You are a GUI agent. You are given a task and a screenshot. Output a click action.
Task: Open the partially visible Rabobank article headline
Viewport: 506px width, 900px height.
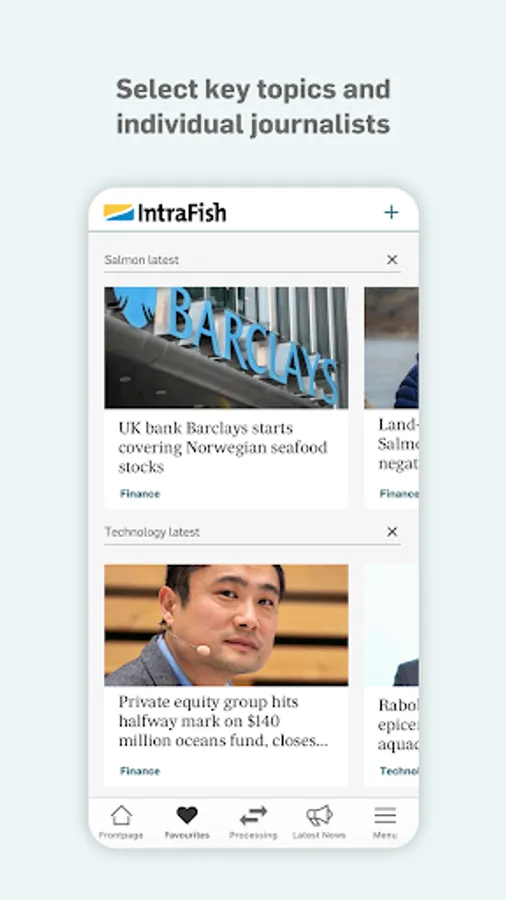tap(398, 725)
